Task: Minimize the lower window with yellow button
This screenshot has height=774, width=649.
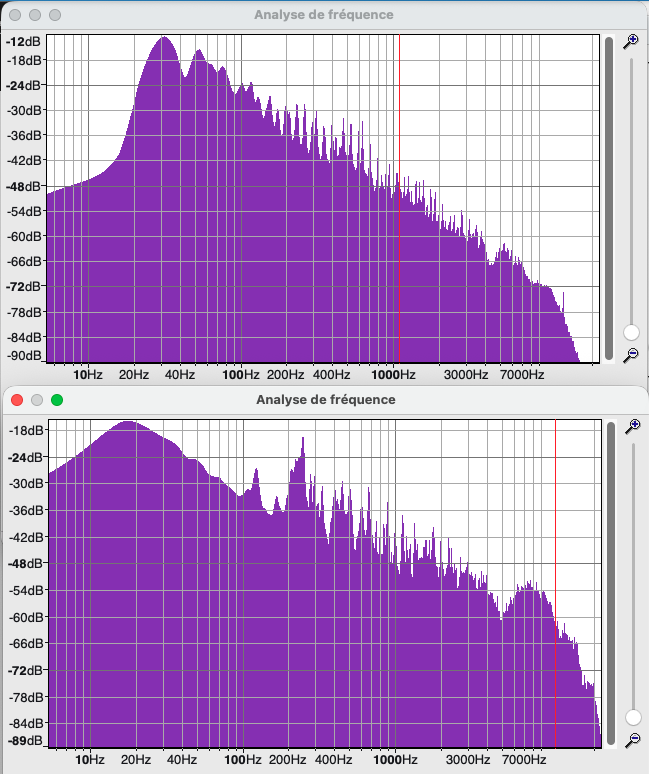Action: tap(37, 400)
